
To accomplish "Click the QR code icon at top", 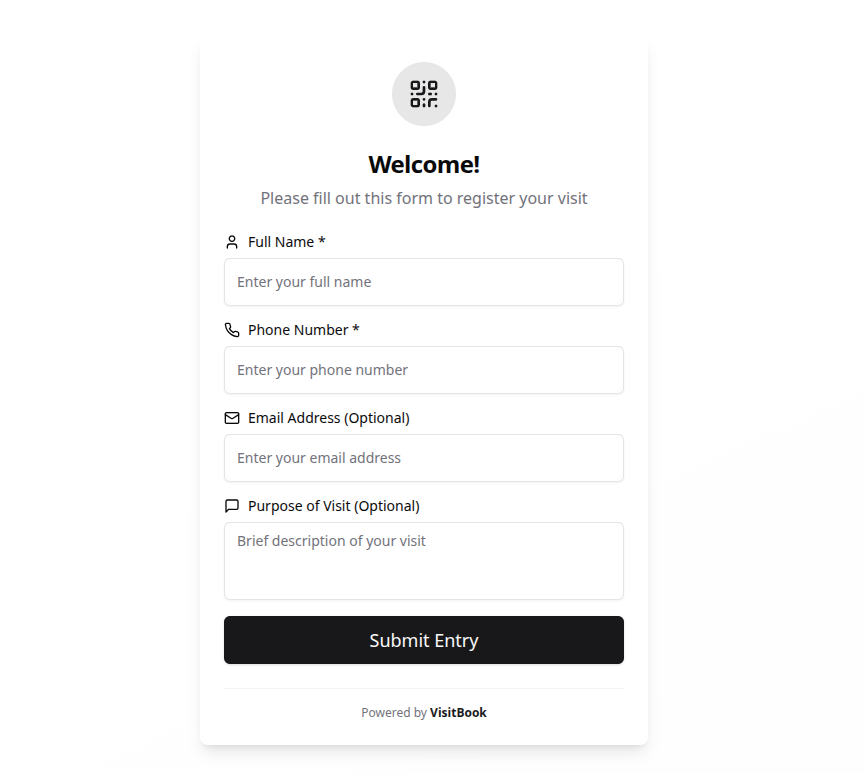I will coord(424,94).
